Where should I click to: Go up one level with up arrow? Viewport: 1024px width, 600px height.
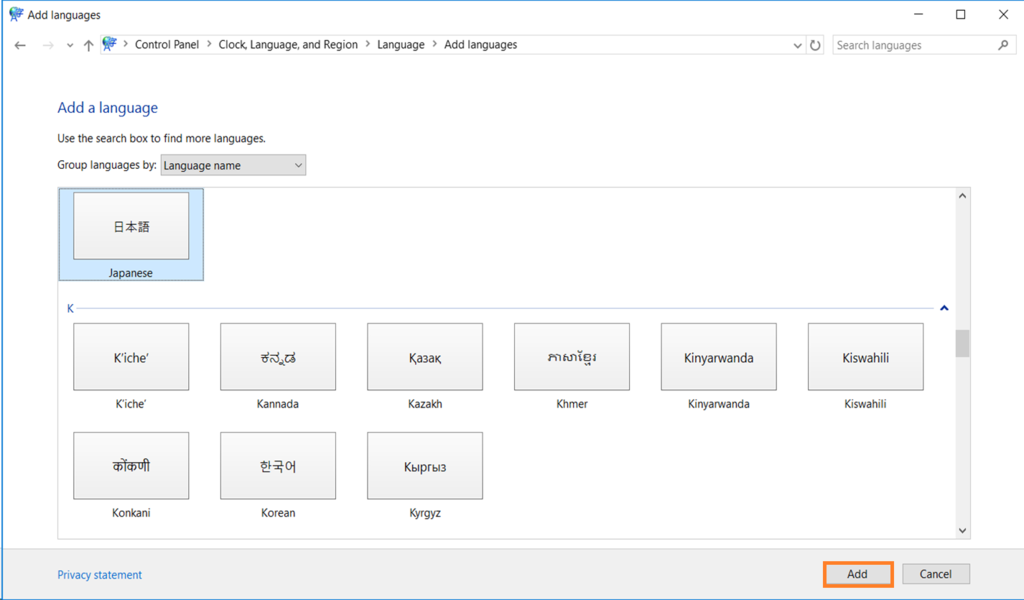point(88,45)
